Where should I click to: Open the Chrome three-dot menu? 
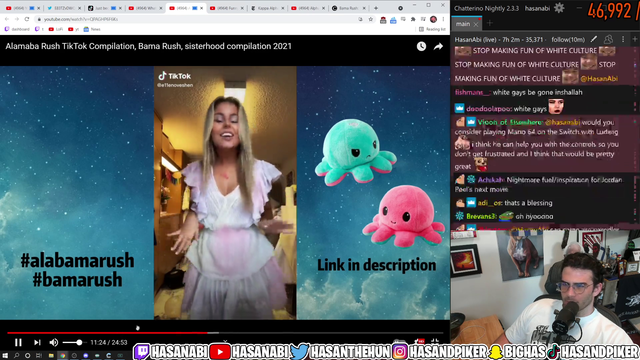click(x=443, y=19)
